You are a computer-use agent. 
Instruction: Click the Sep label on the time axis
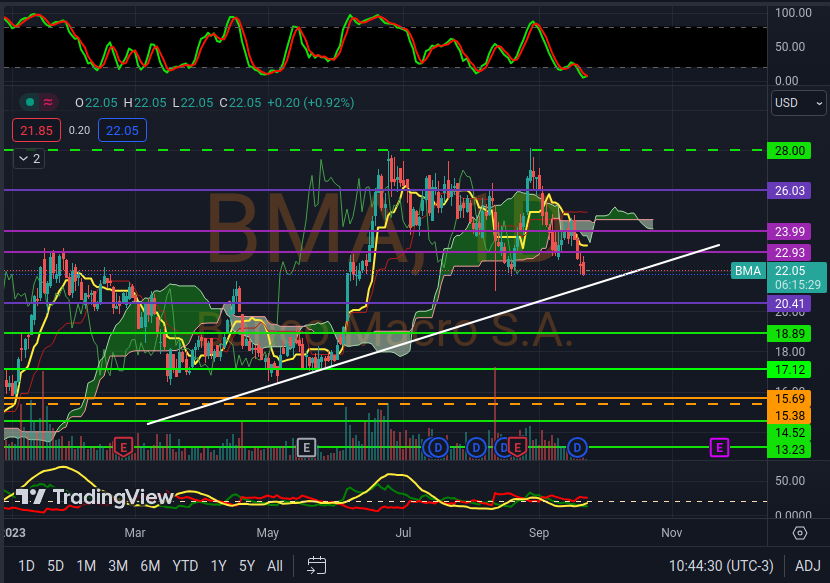(539, 533)
